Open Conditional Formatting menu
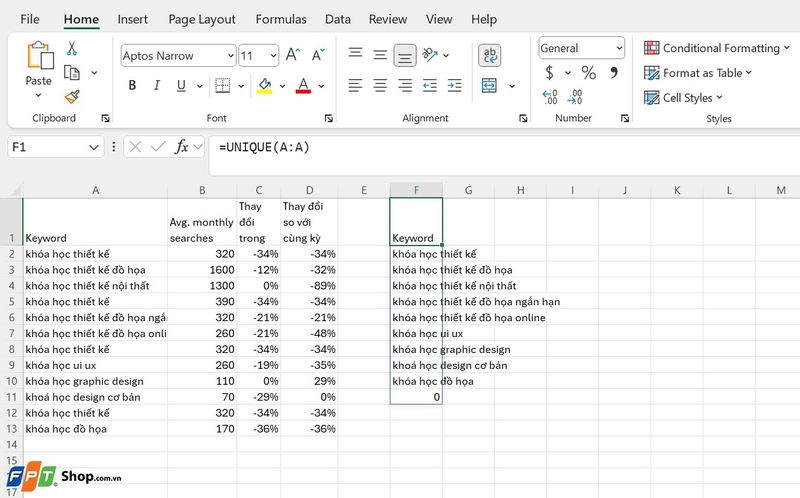The height and width of the screenshot is (498, 800). point(717,48)
